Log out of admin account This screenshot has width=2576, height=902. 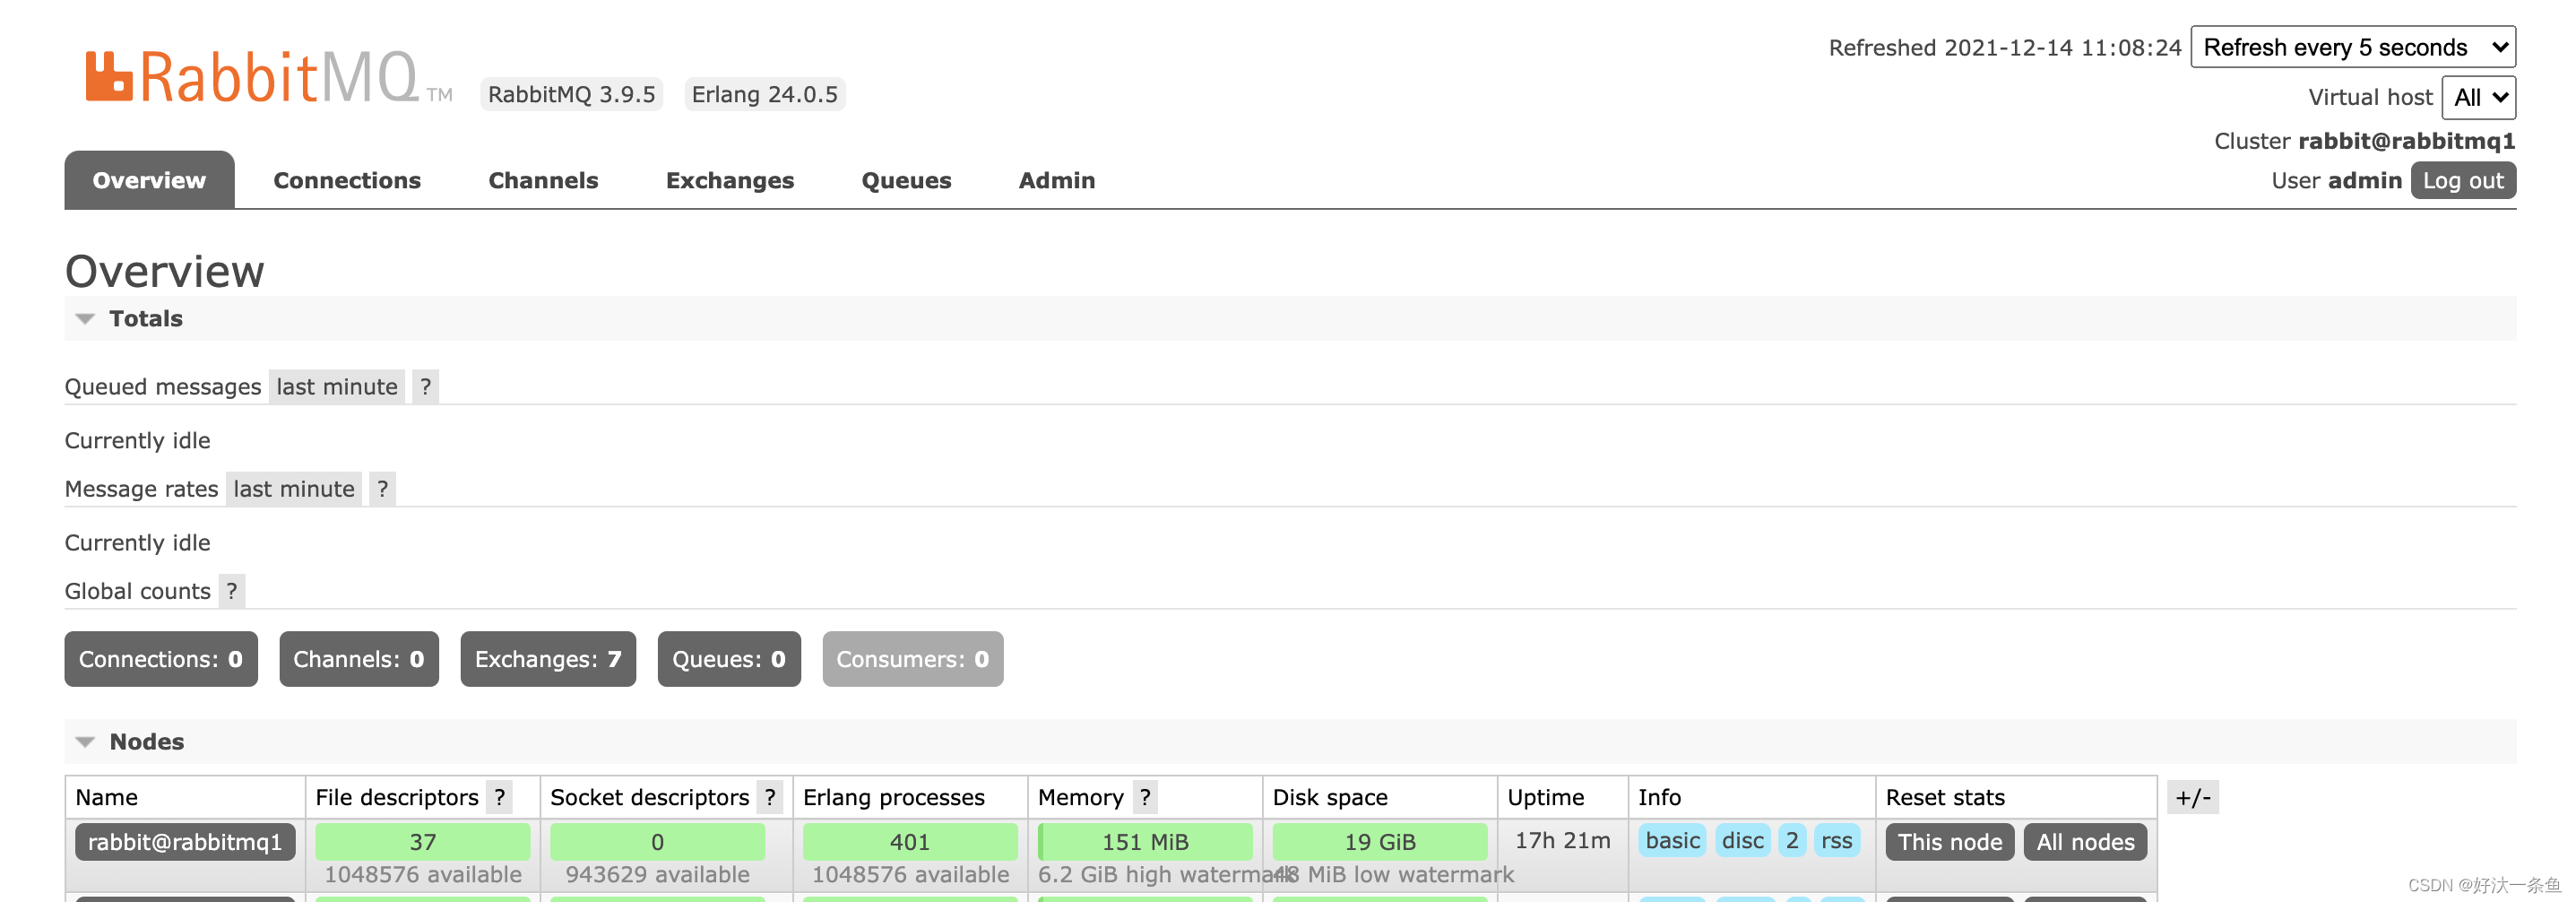click(2463, 180)
